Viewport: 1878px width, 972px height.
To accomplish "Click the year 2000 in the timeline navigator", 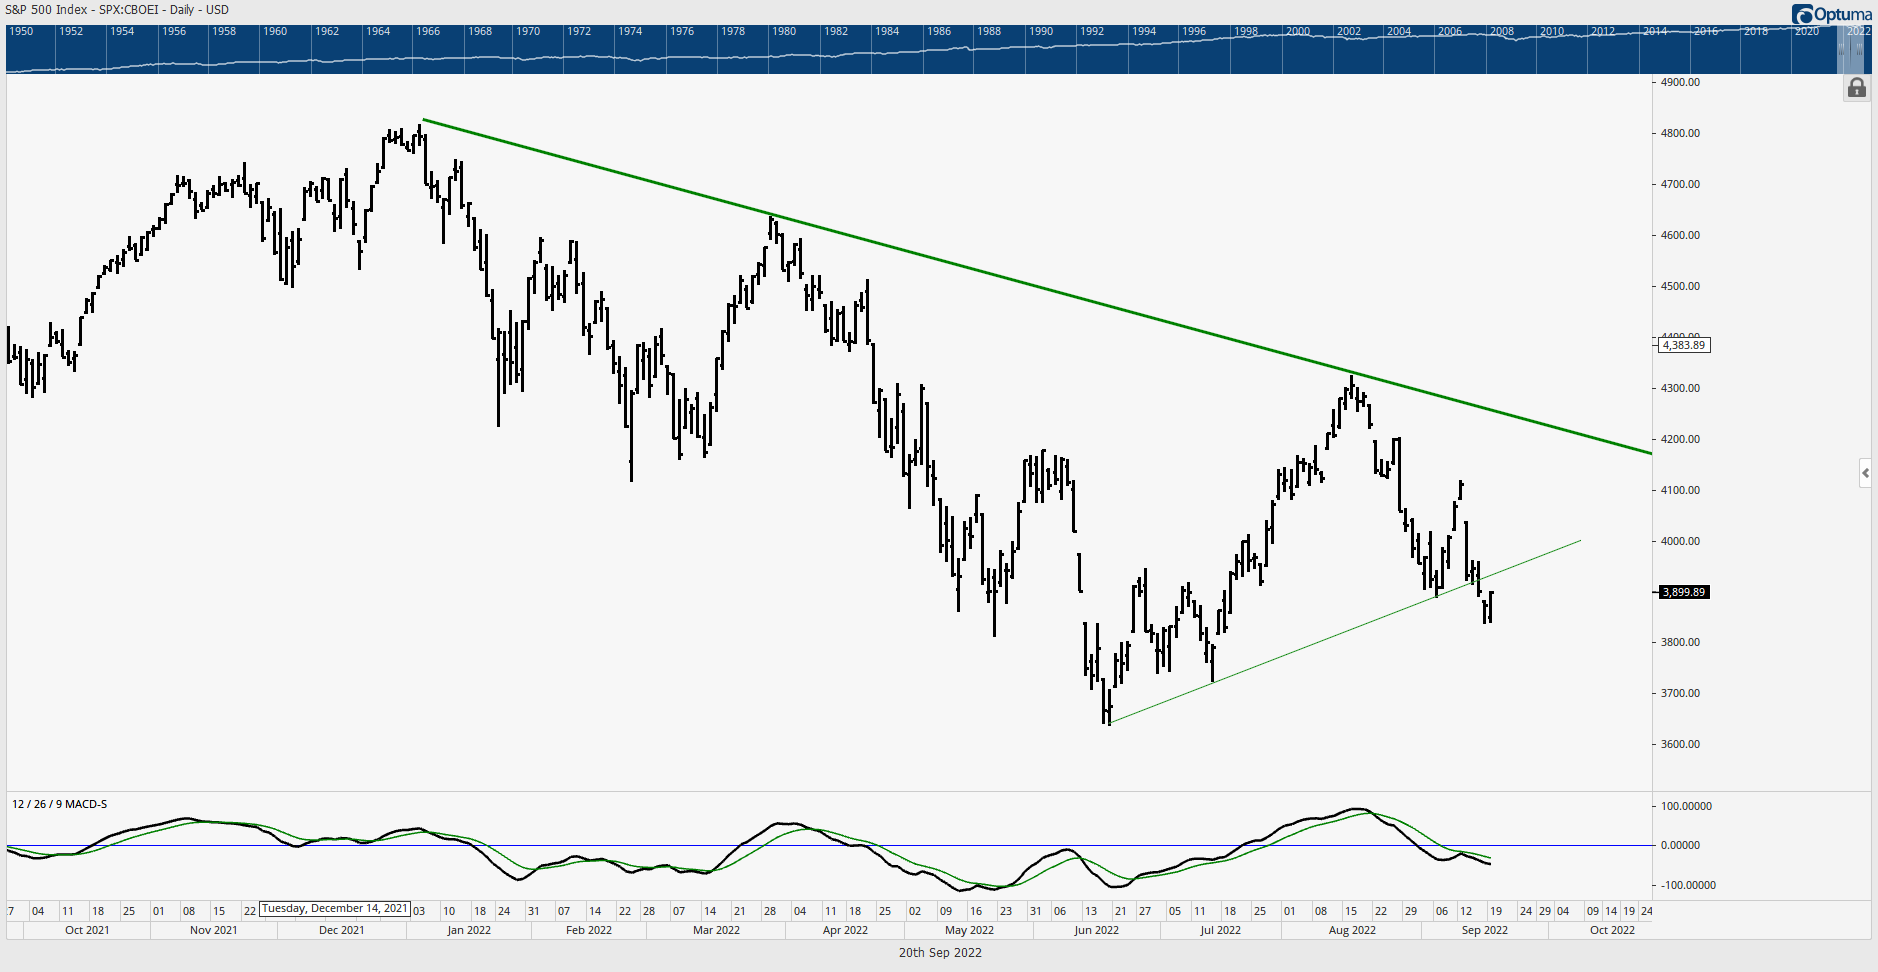I will click(x=1298, y=31).
